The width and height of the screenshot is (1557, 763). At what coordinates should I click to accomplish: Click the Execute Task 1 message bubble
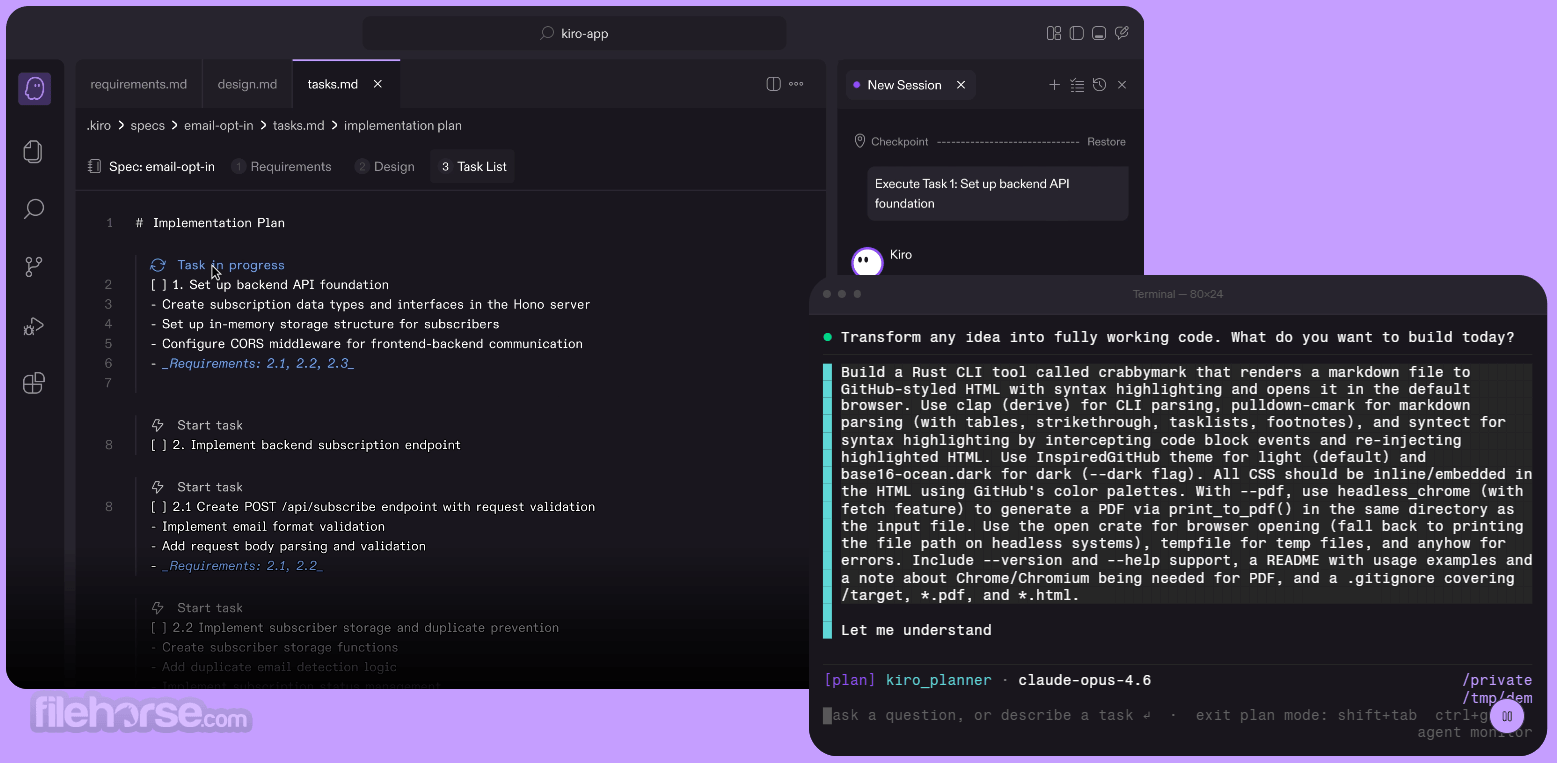pos(997,193)
